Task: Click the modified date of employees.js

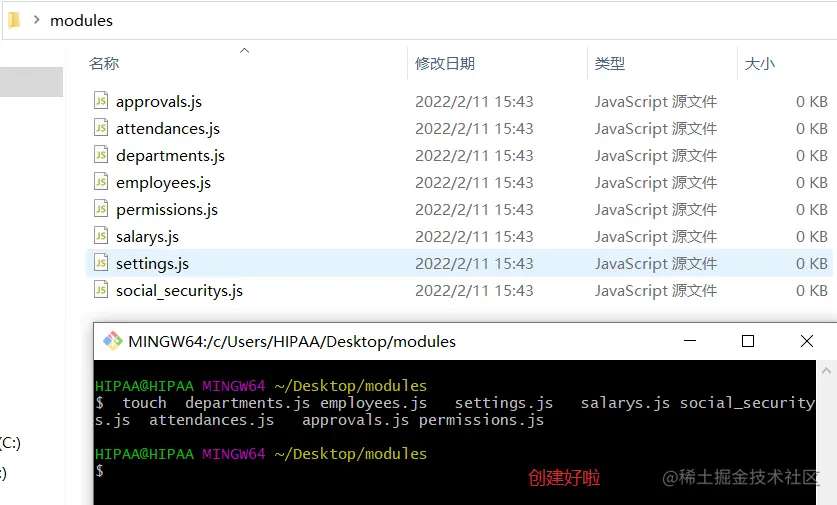Action: click(474, 183)
